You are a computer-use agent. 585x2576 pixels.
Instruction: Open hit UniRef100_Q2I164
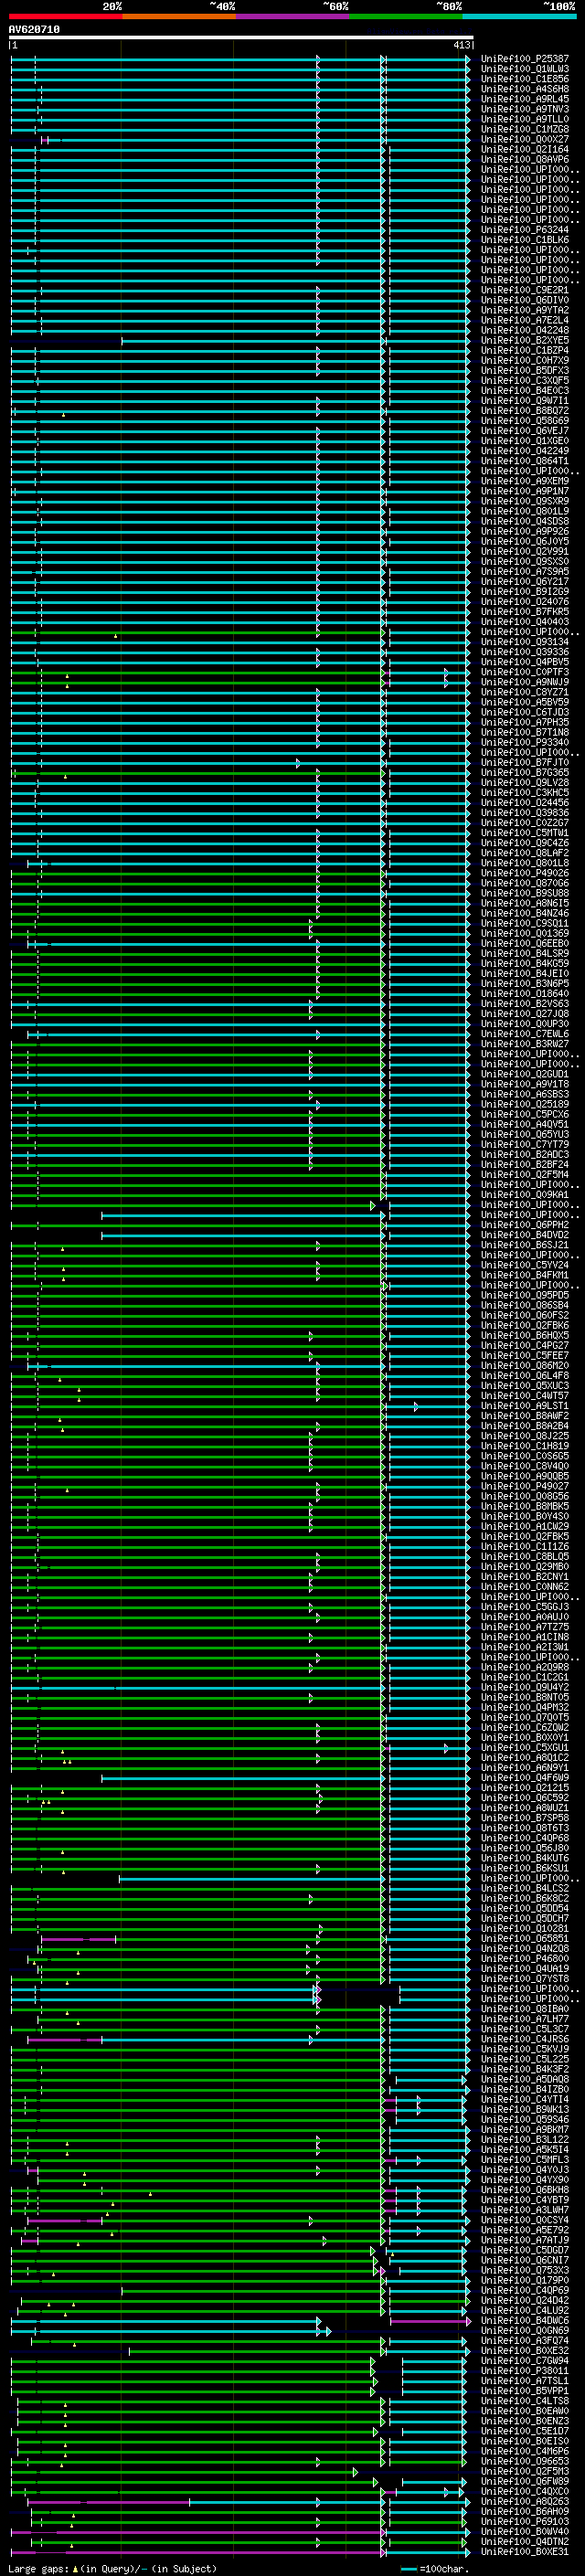(x=525, y=149)
